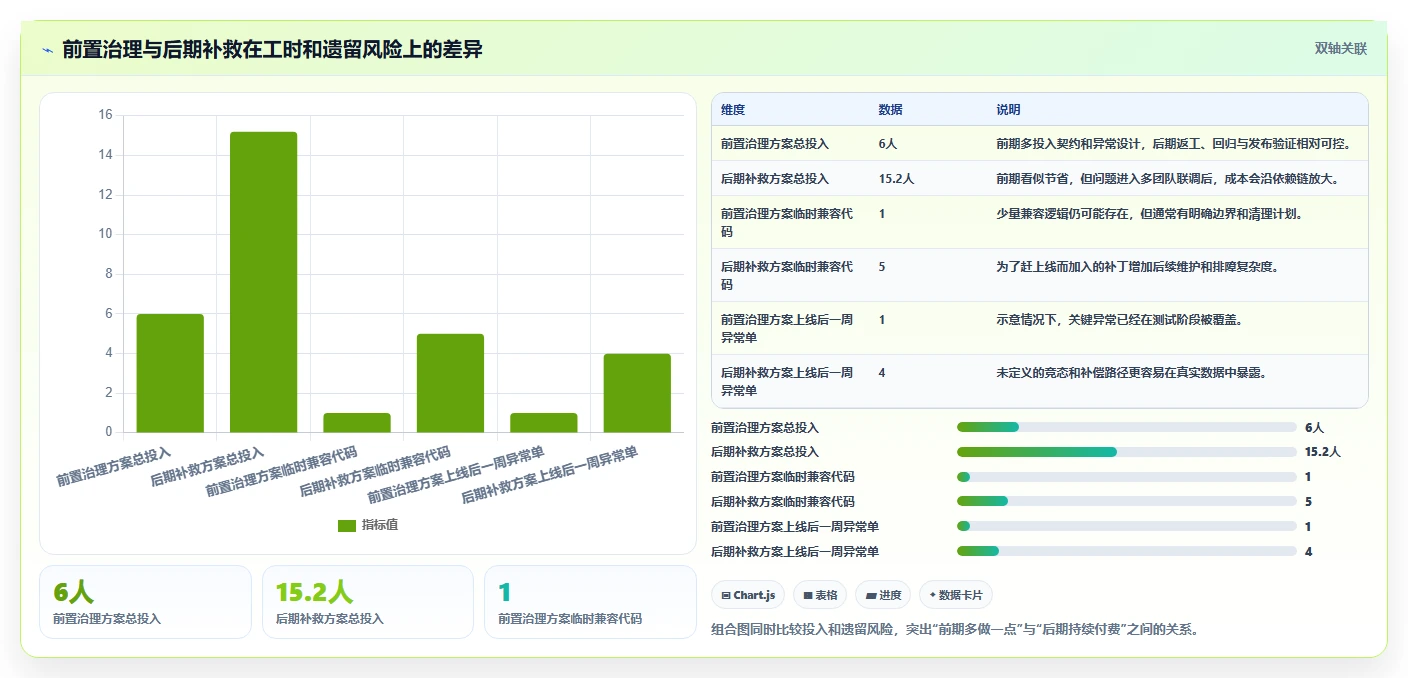Click description starting 前期看似节省
The width and height of the screenshot is (1408, 678).
[1167, 179]
